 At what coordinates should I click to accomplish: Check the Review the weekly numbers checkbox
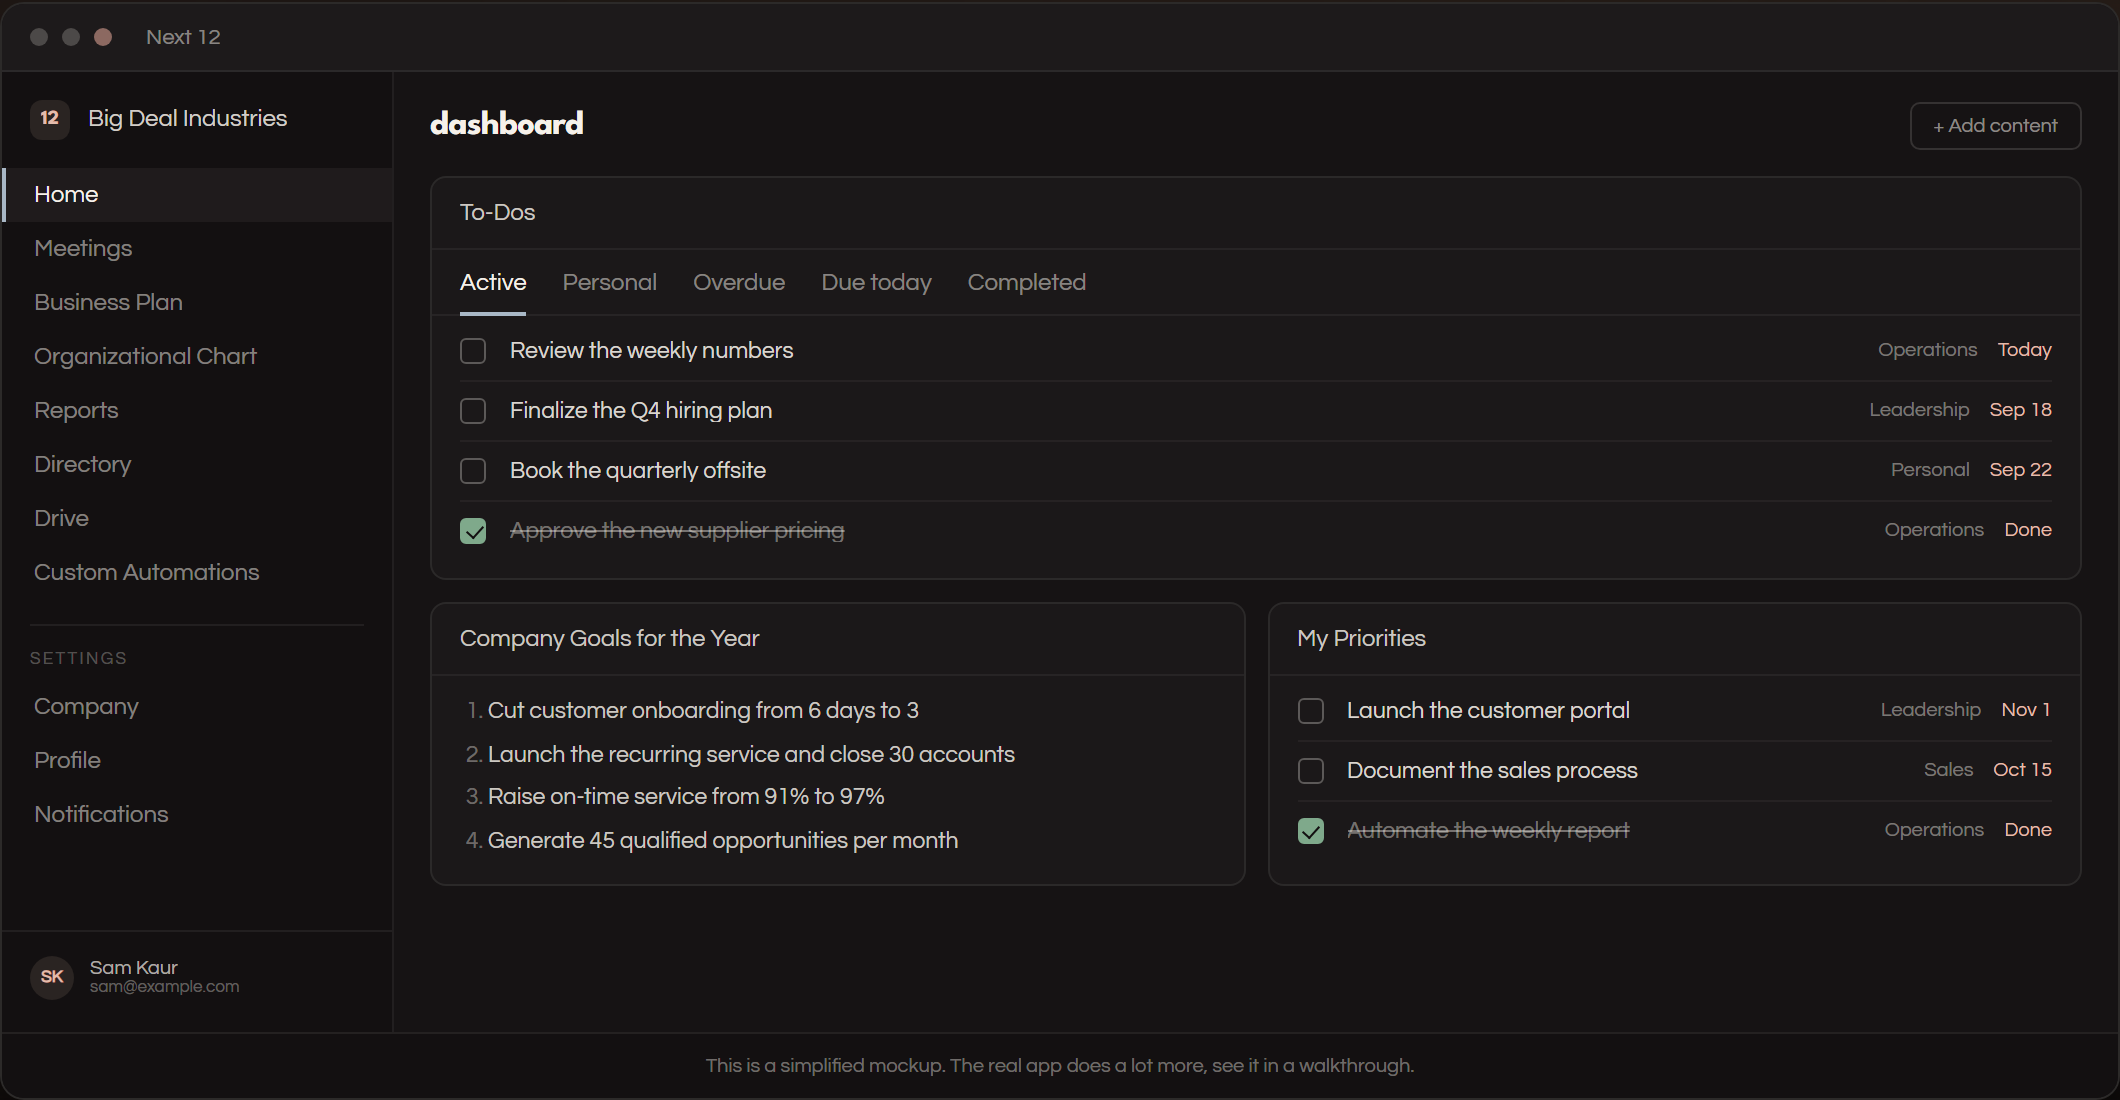[x=473, y=351]
